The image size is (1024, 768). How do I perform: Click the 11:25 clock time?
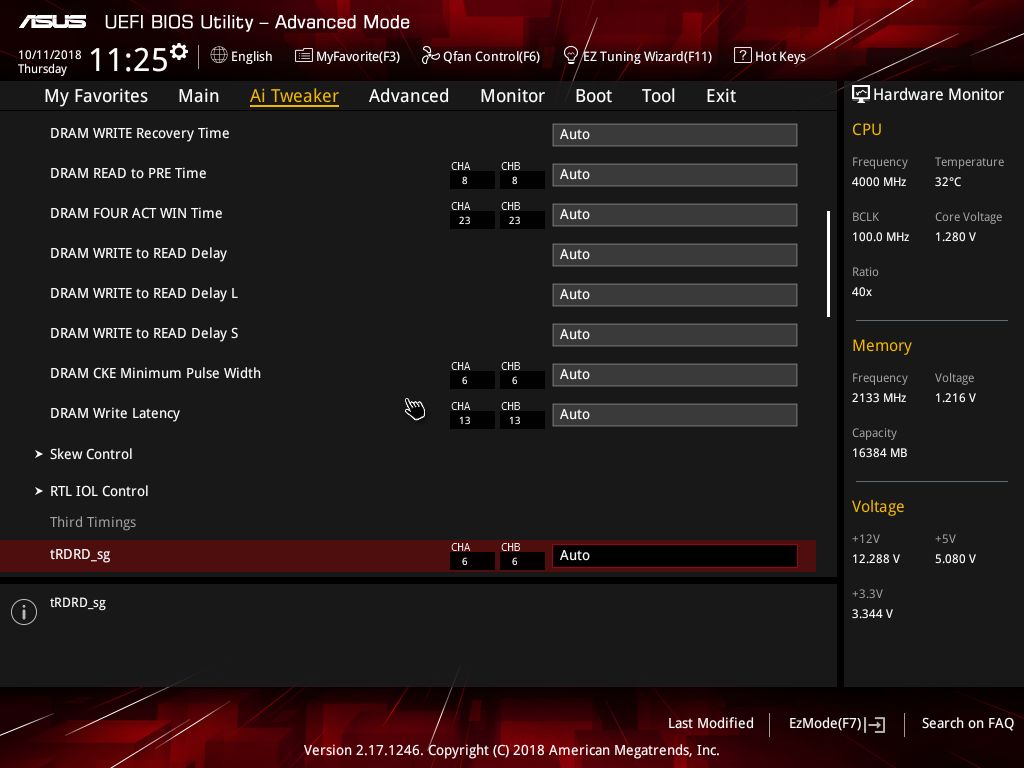(x=129, y=60)
